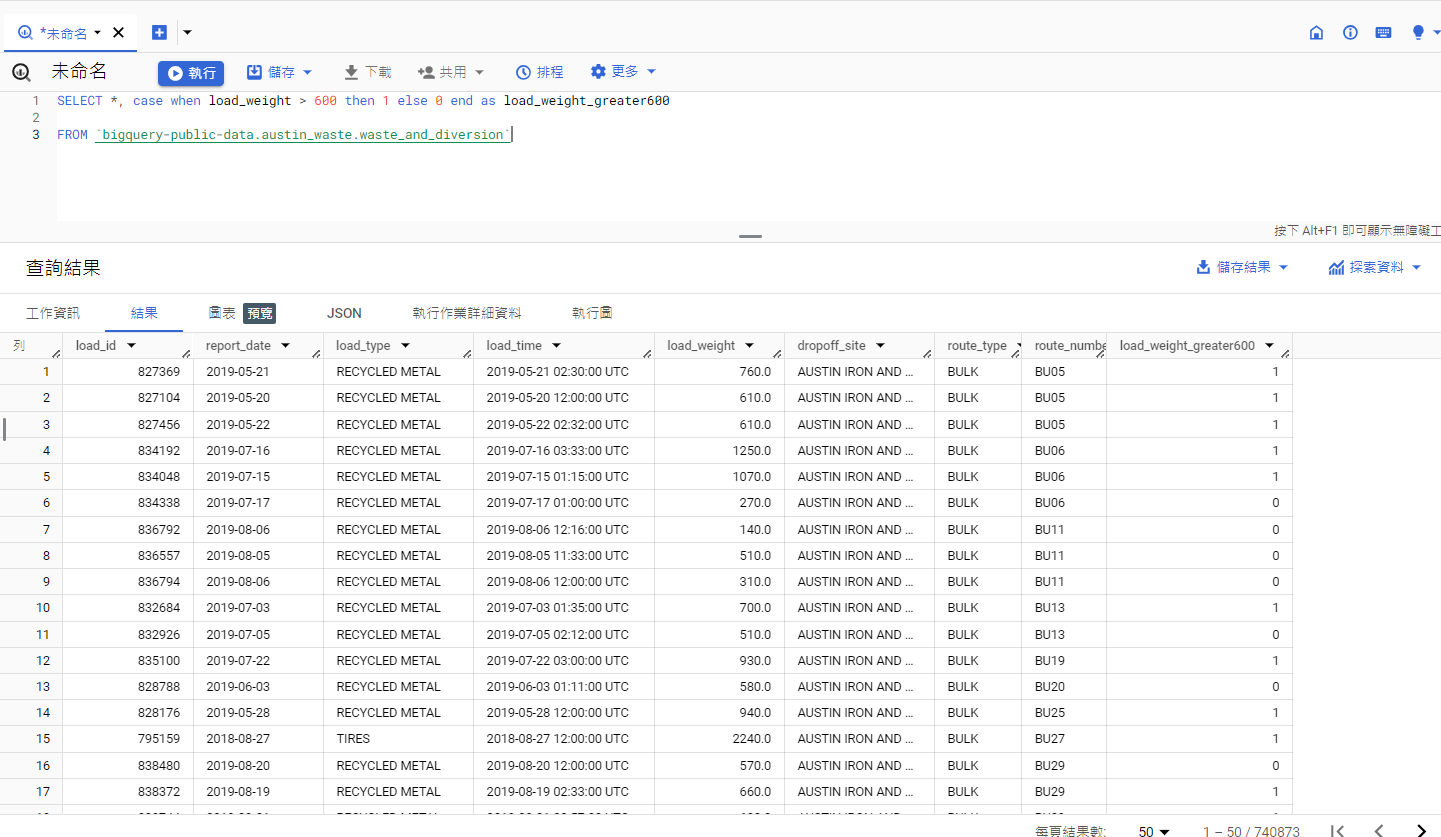Viewport: 1441px width, 837px height.
Task: Close the 未命名 query tab
Action: tap(118, 33)
